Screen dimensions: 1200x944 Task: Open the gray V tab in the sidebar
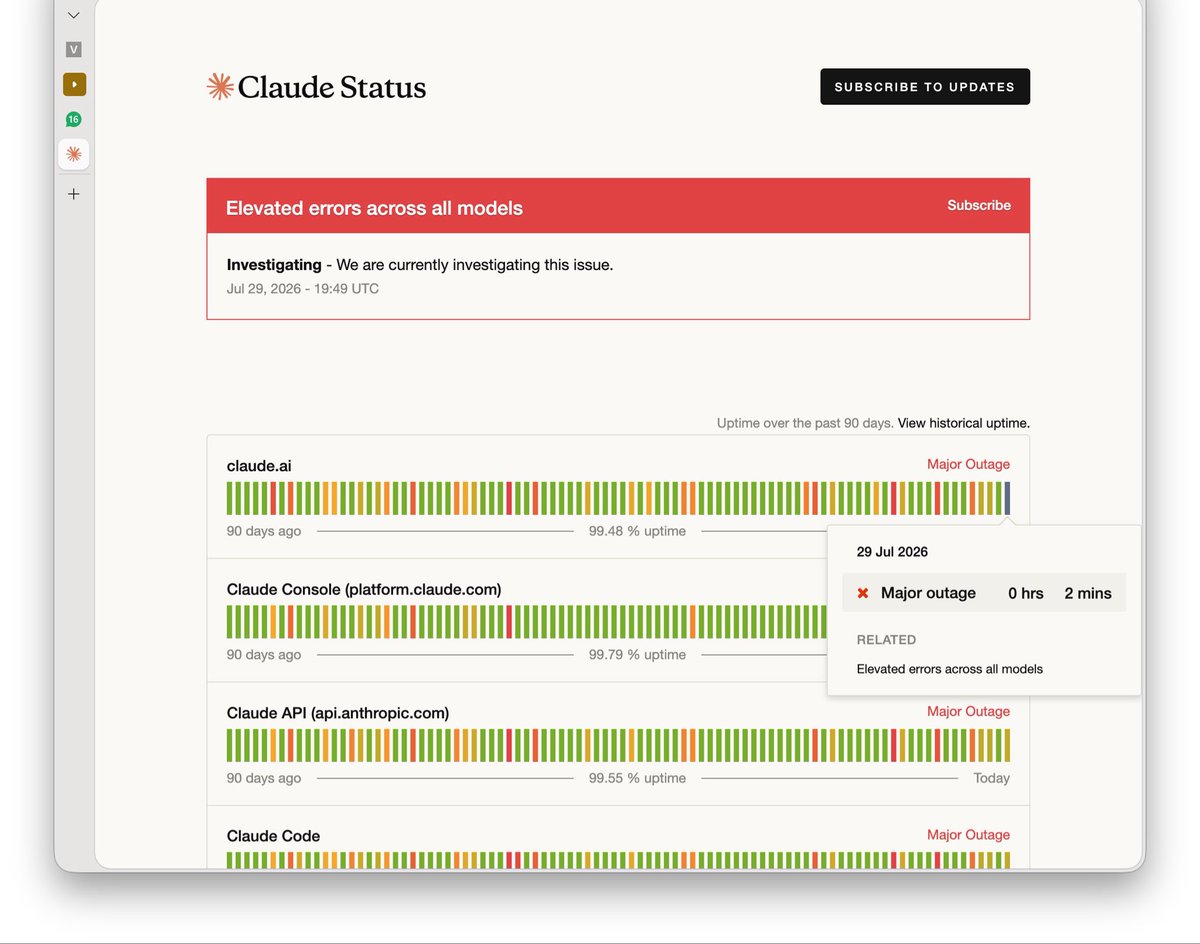point(73,49)
